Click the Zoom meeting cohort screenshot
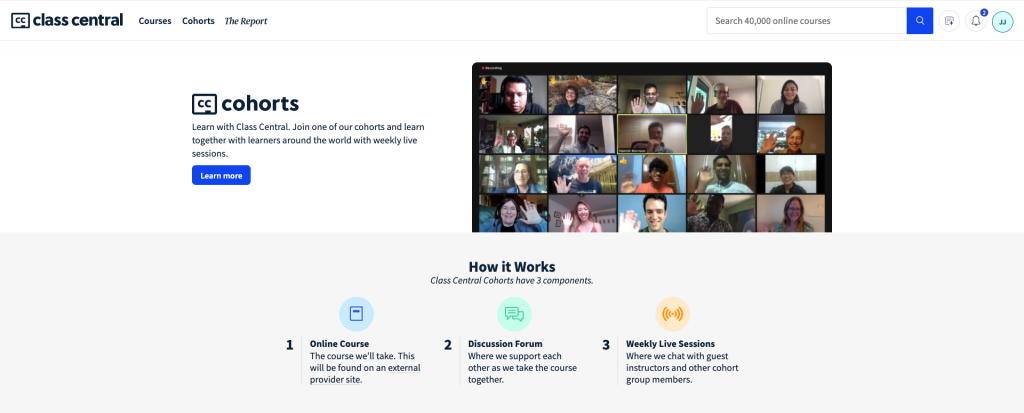The height and width of the screenshot is (413, 1024). [652, 147]
